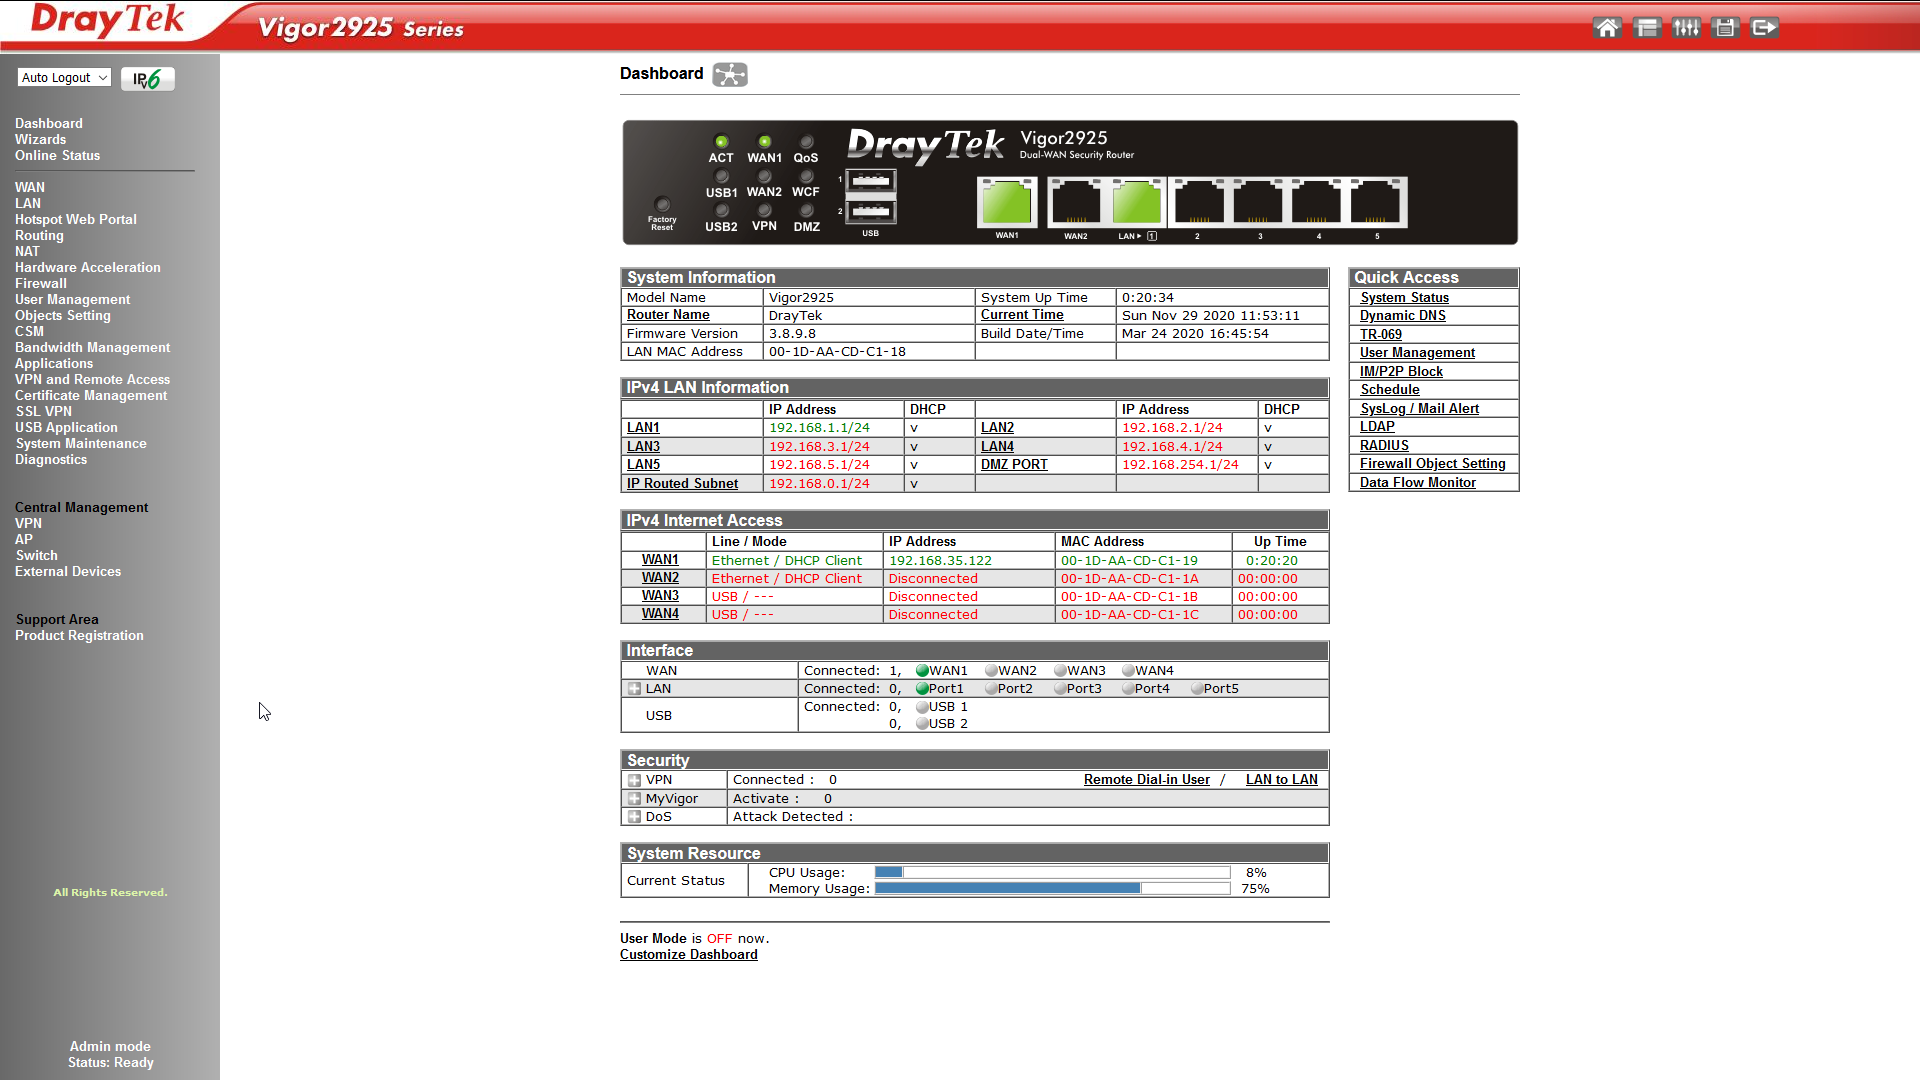Open VPN and Remote Access menu
Screen dimensions: 1920x1080
pyautogui.click(x=92, y=380)
